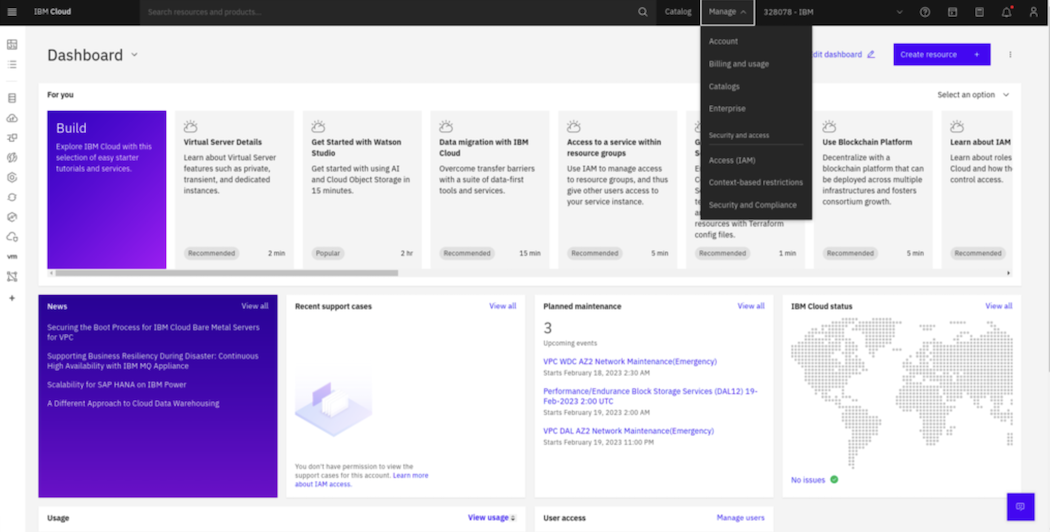Open news 'A Different Approach to Cloud Data Warehousing'

click(x=133, y=403)
